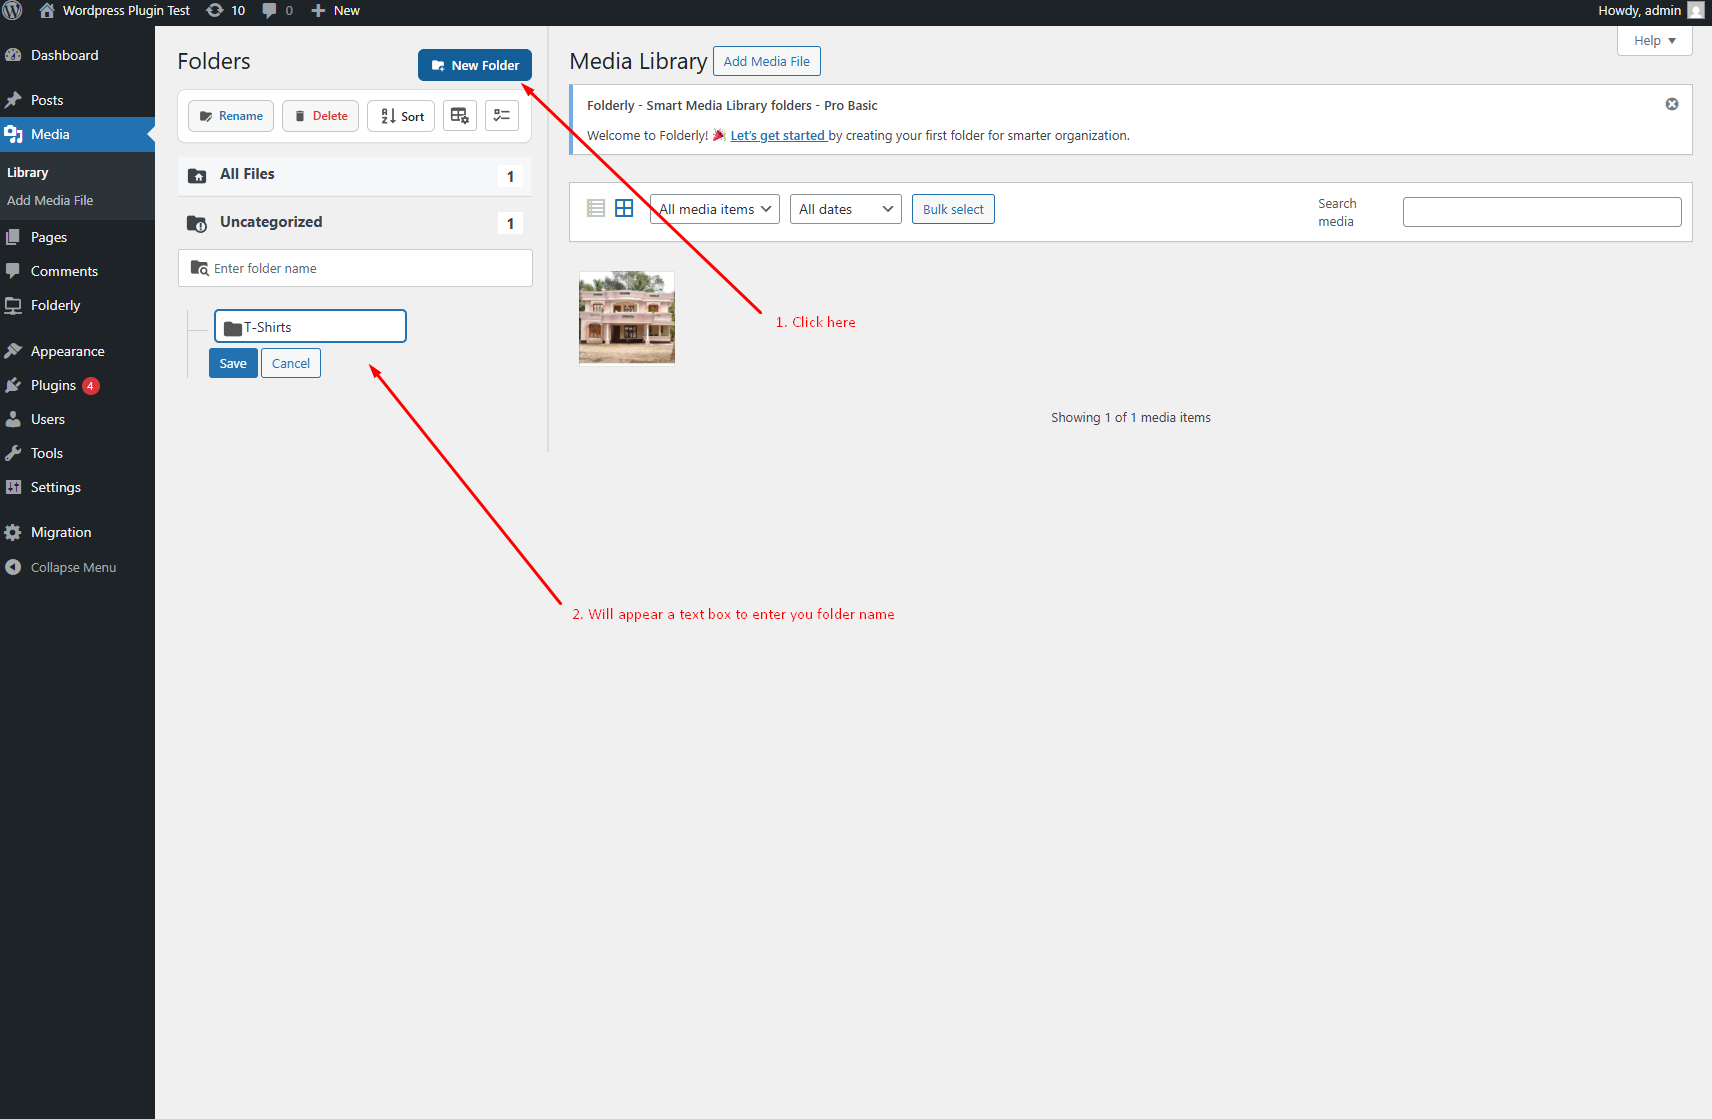Open Posts menu in sidebar
Screen dimensions: 1712x1119
click(77, 100)
